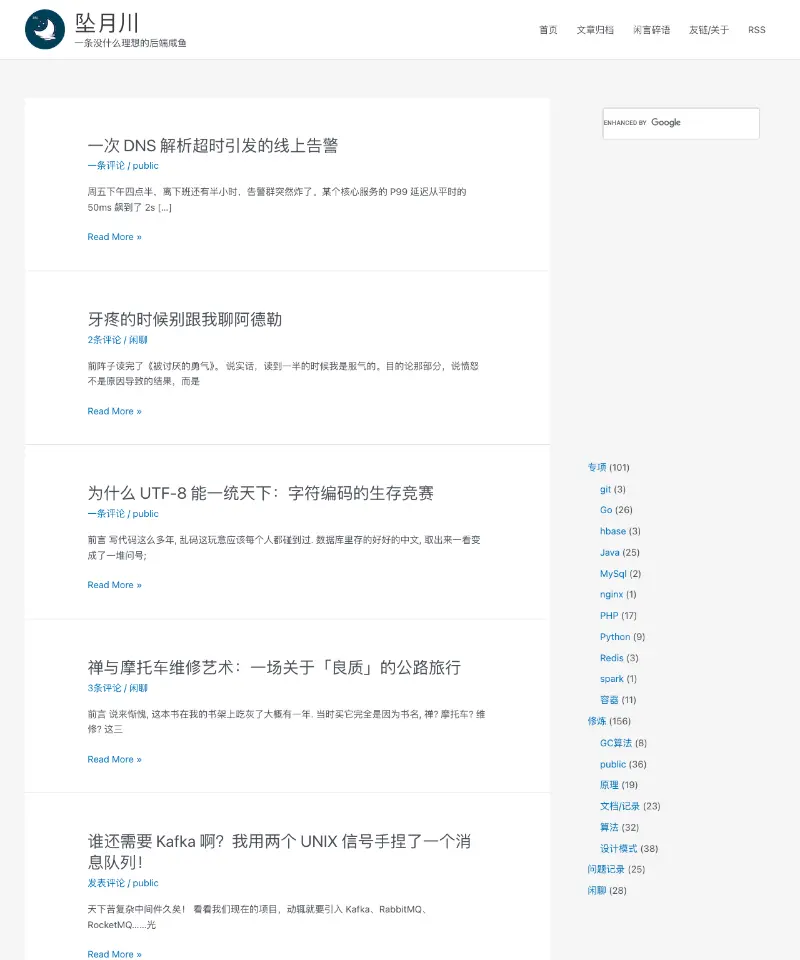Open 发表评论 under Kafka article

106,882
